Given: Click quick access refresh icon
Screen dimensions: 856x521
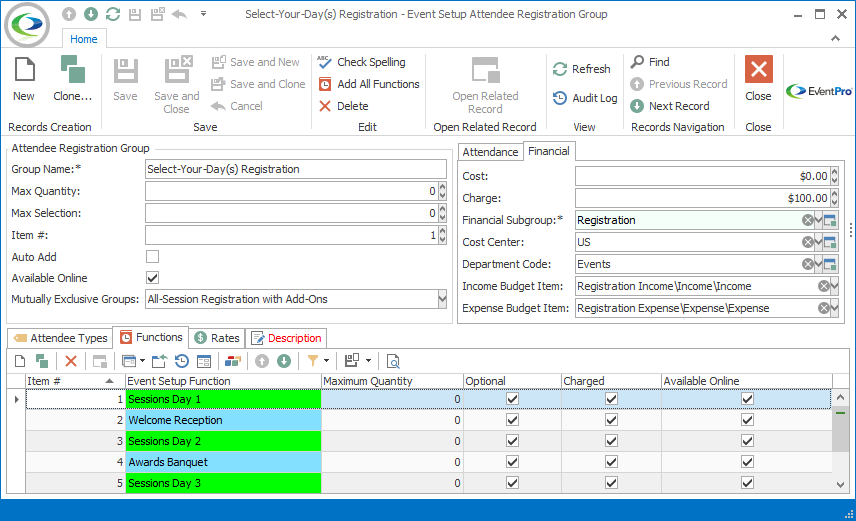Looking at the screenshot, I should pos(113,14).
